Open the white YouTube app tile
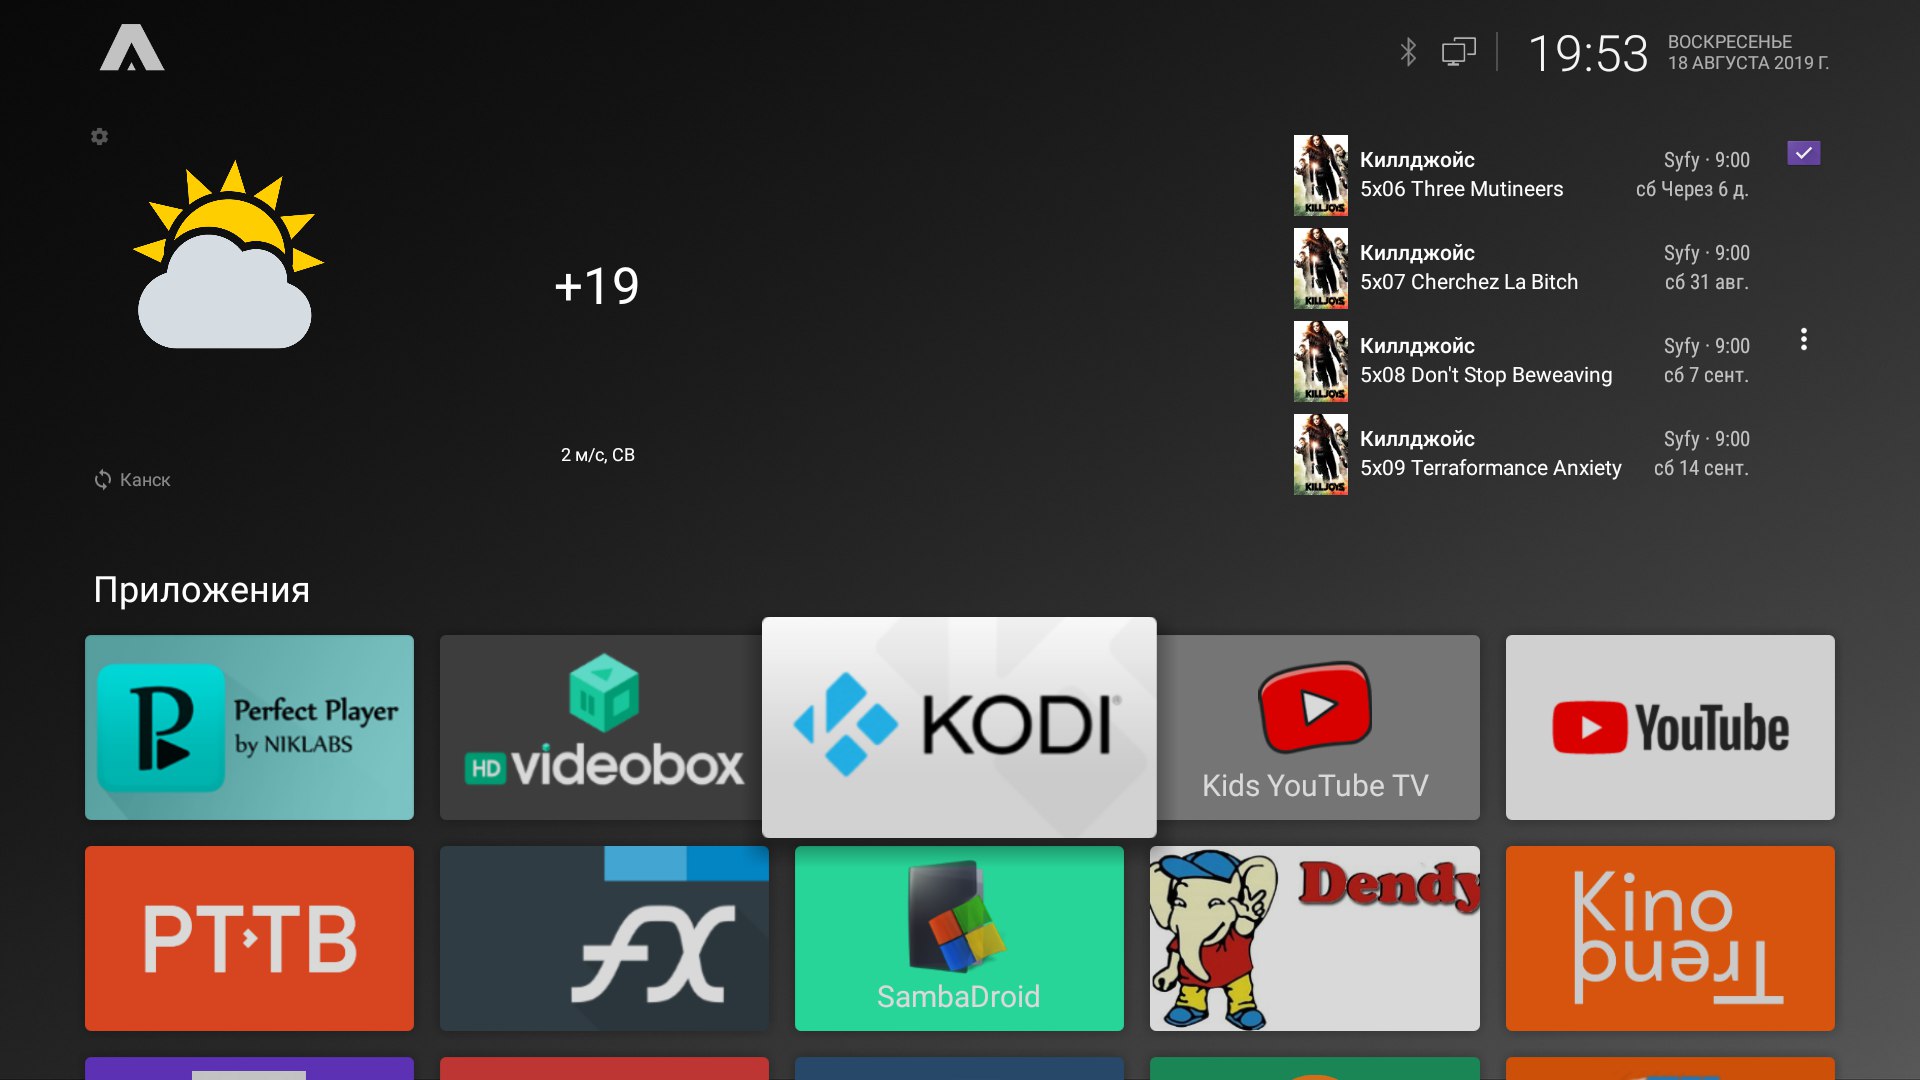 tap(1670, 727)
